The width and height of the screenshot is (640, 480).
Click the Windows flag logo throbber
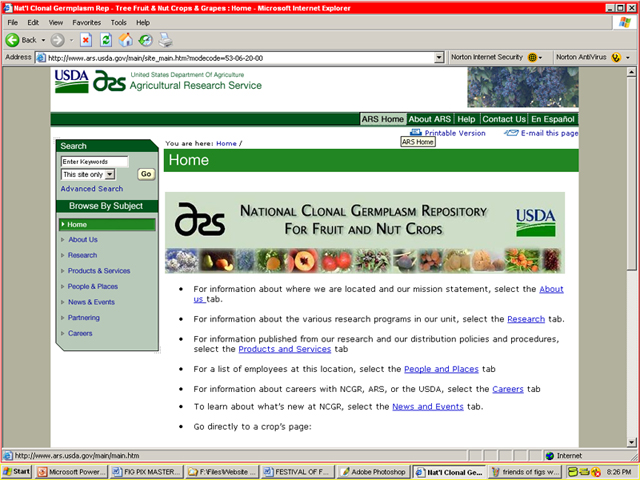pyautogui.click(x=624, y=22)
